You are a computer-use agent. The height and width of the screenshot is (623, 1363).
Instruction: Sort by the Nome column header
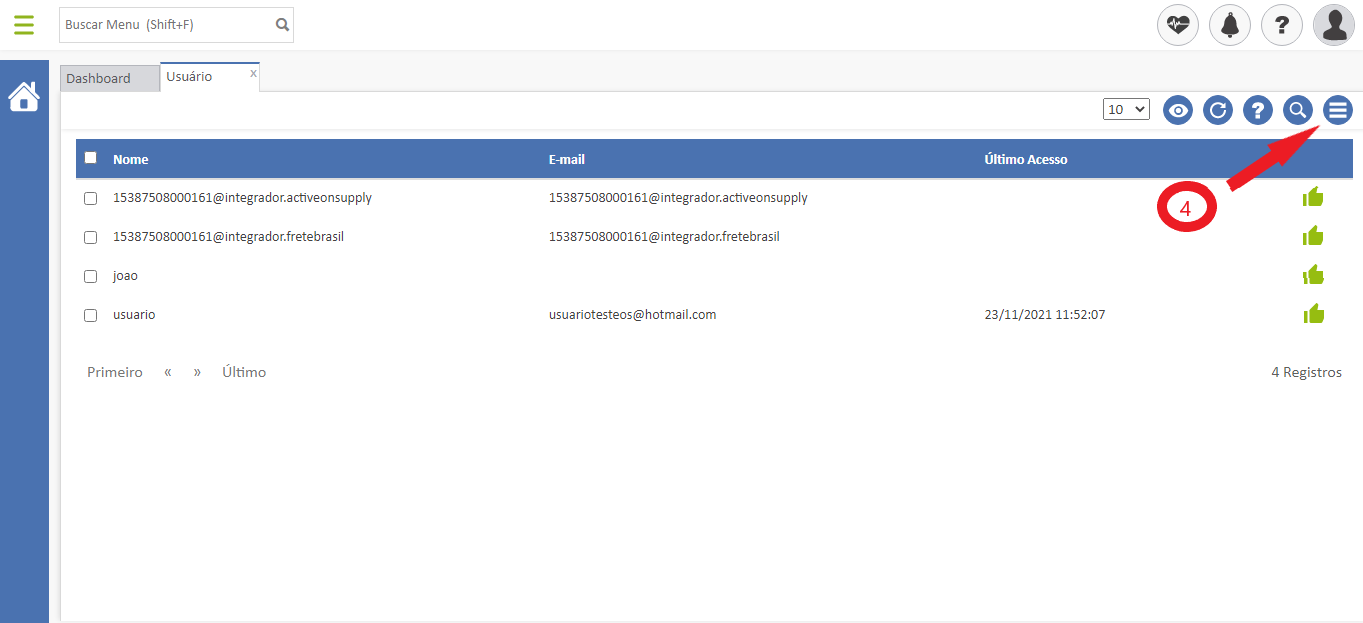coord(131,159)
